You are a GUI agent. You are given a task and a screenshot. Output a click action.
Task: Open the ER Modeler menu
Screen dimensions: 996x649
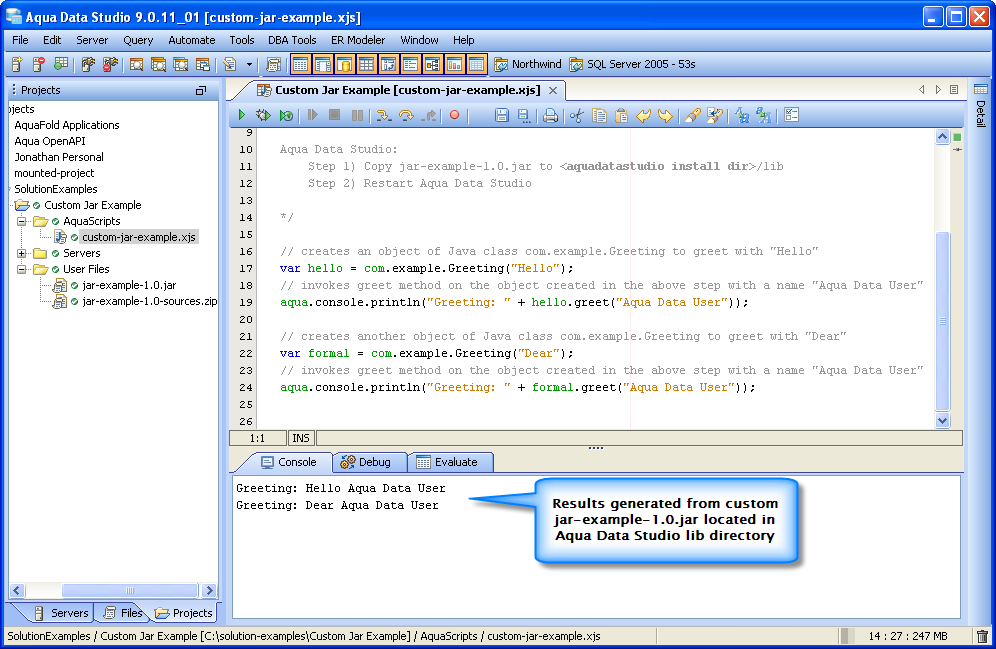click(x=358, y=40)
